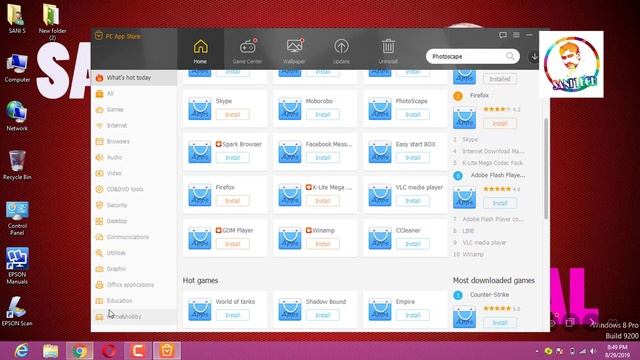Viewport: 640px width, 360px height.
Task: Install Winamp
Action: (322, 244)
